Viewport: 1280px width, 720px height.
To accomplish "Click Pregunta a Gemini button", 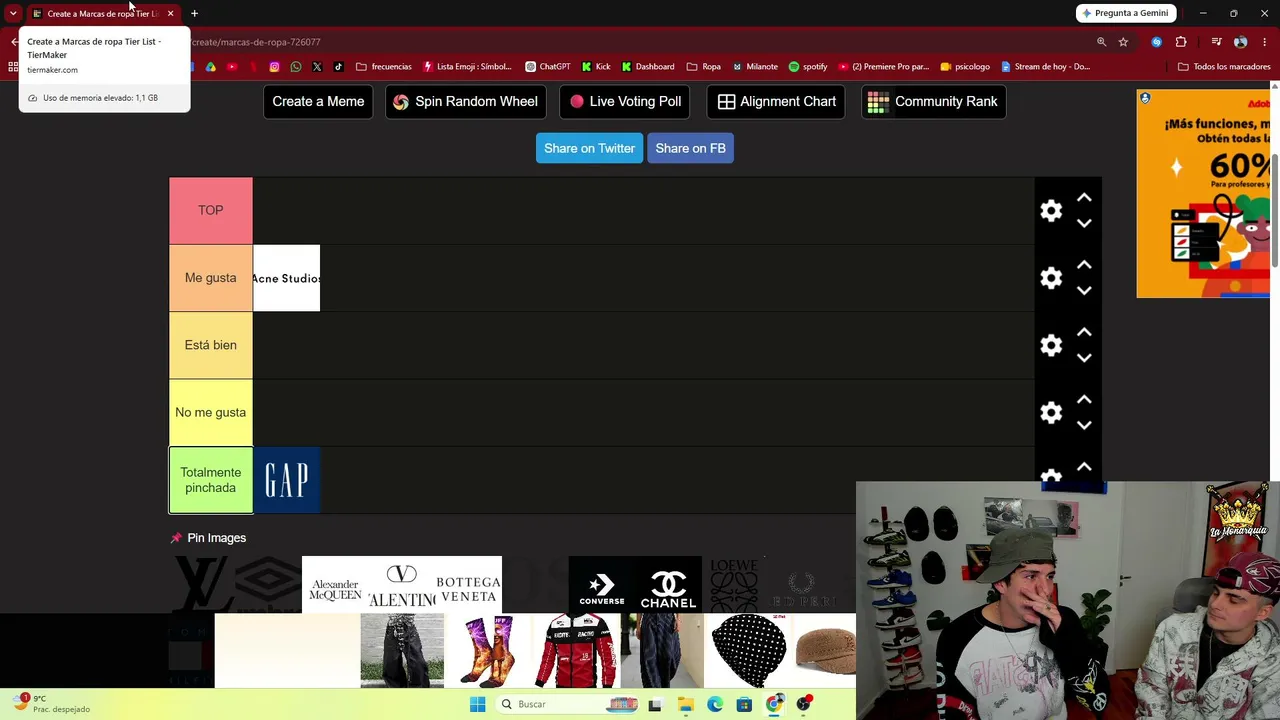I will [1125, 13].
